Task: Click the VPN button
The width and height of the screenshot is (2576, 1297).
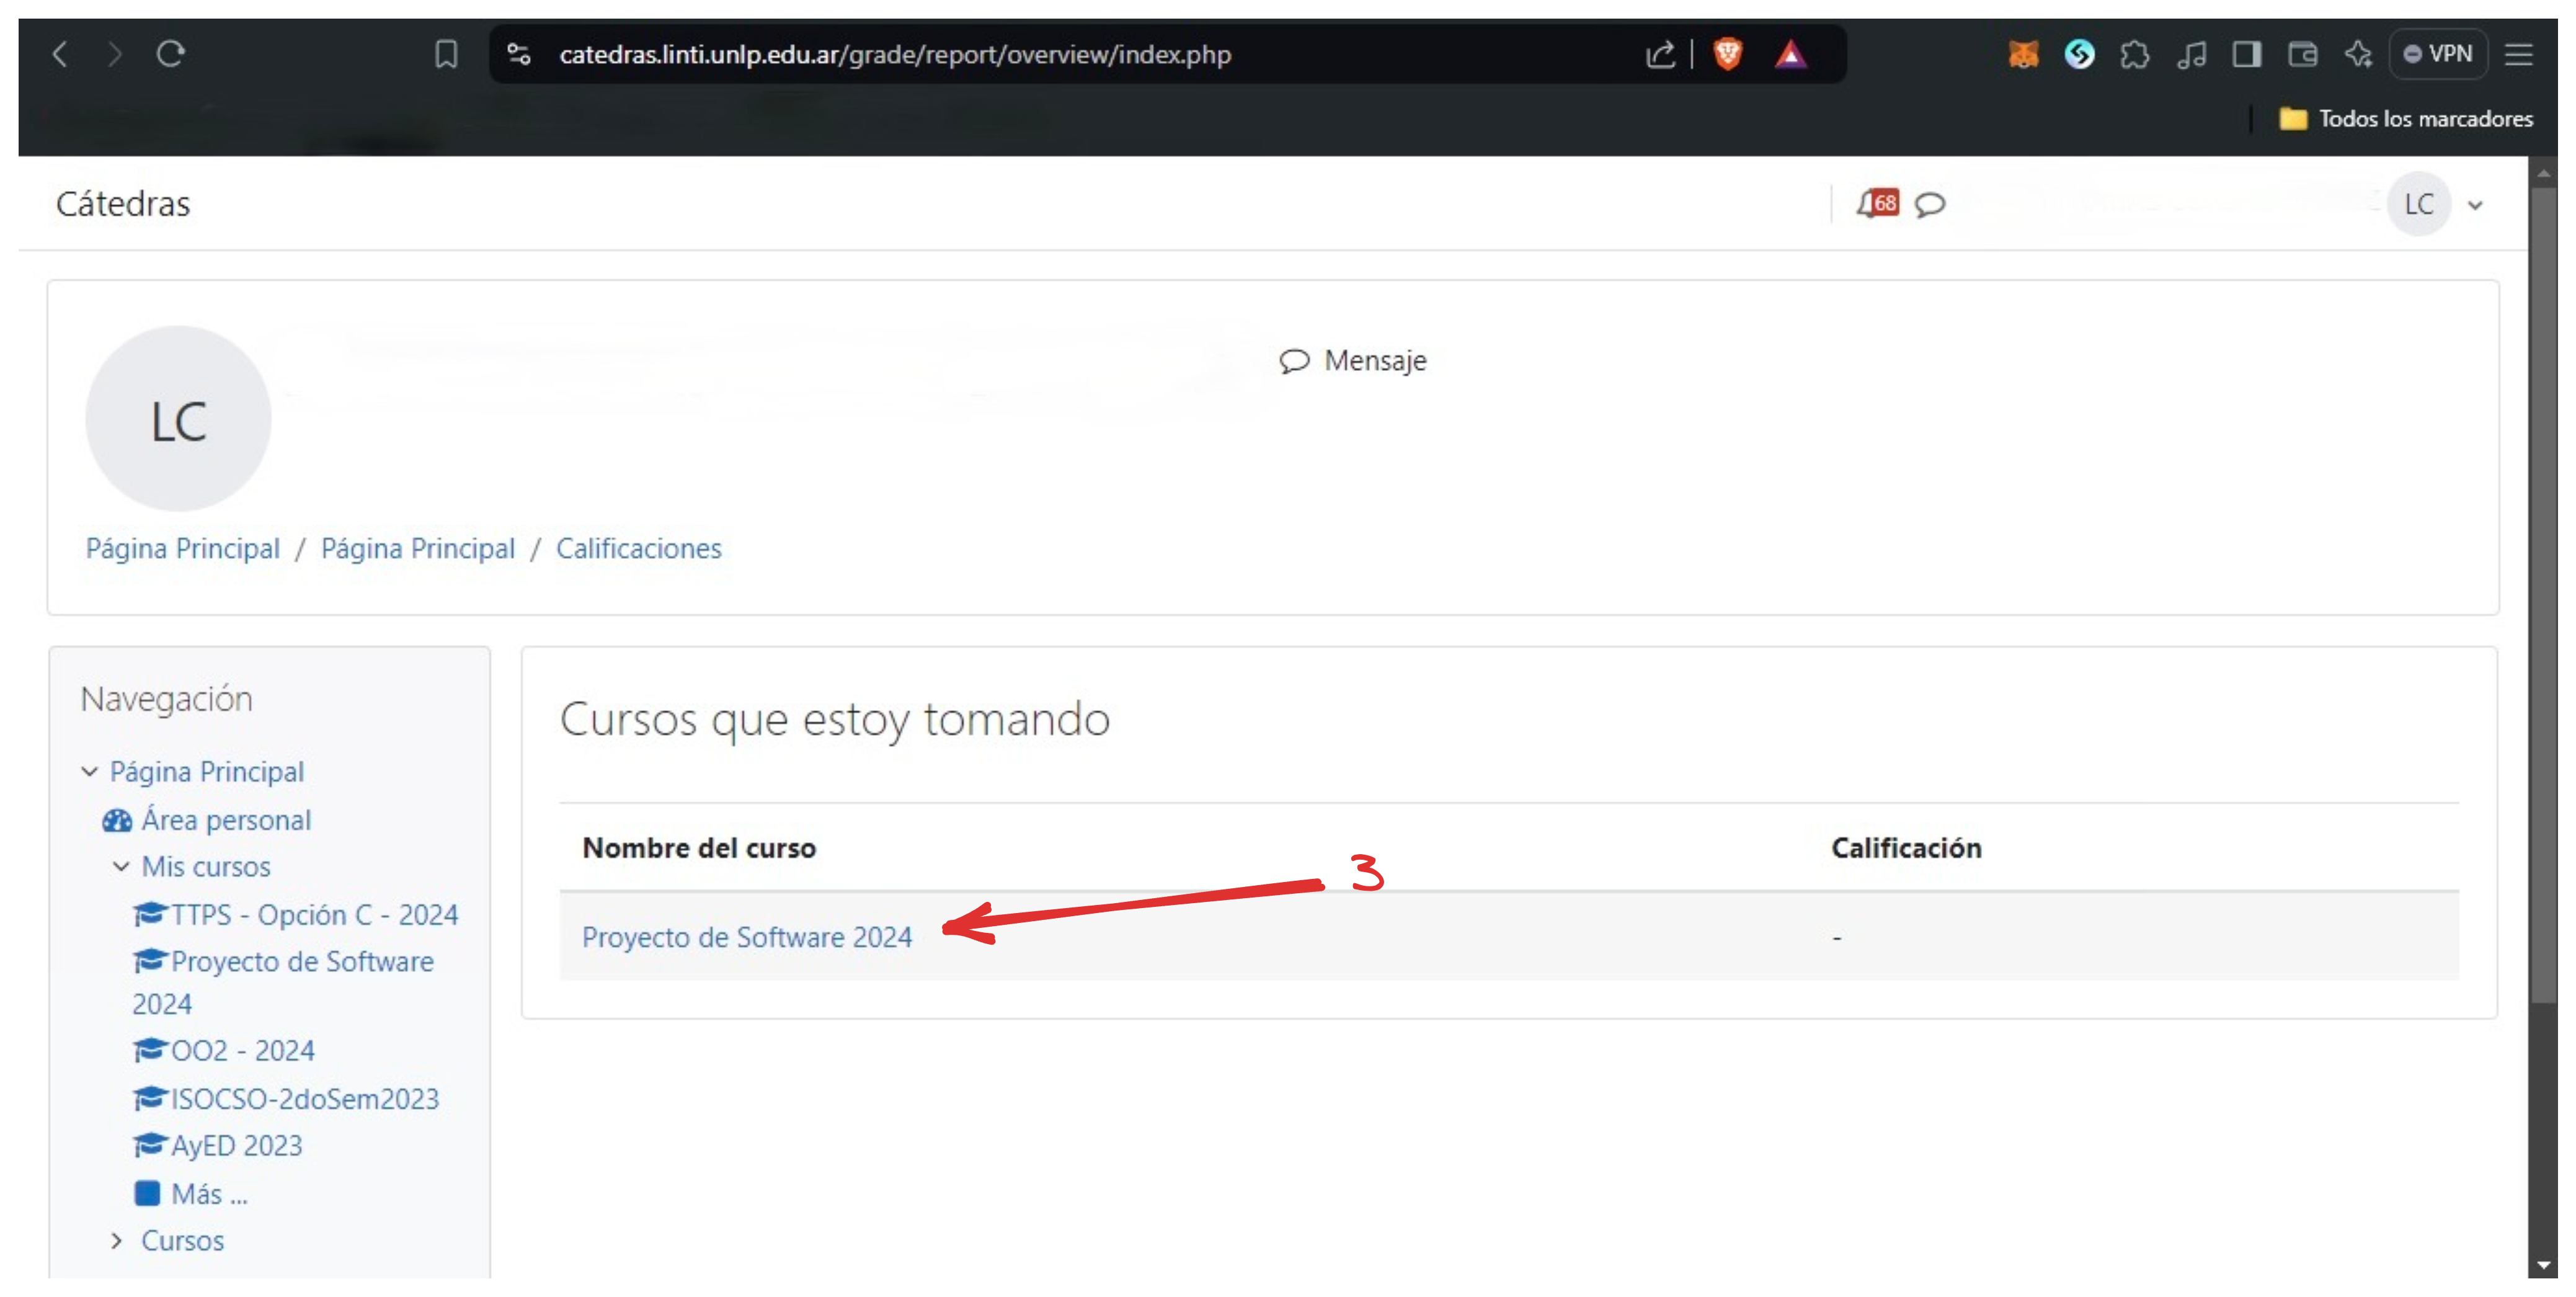Action: [2437, 54]
